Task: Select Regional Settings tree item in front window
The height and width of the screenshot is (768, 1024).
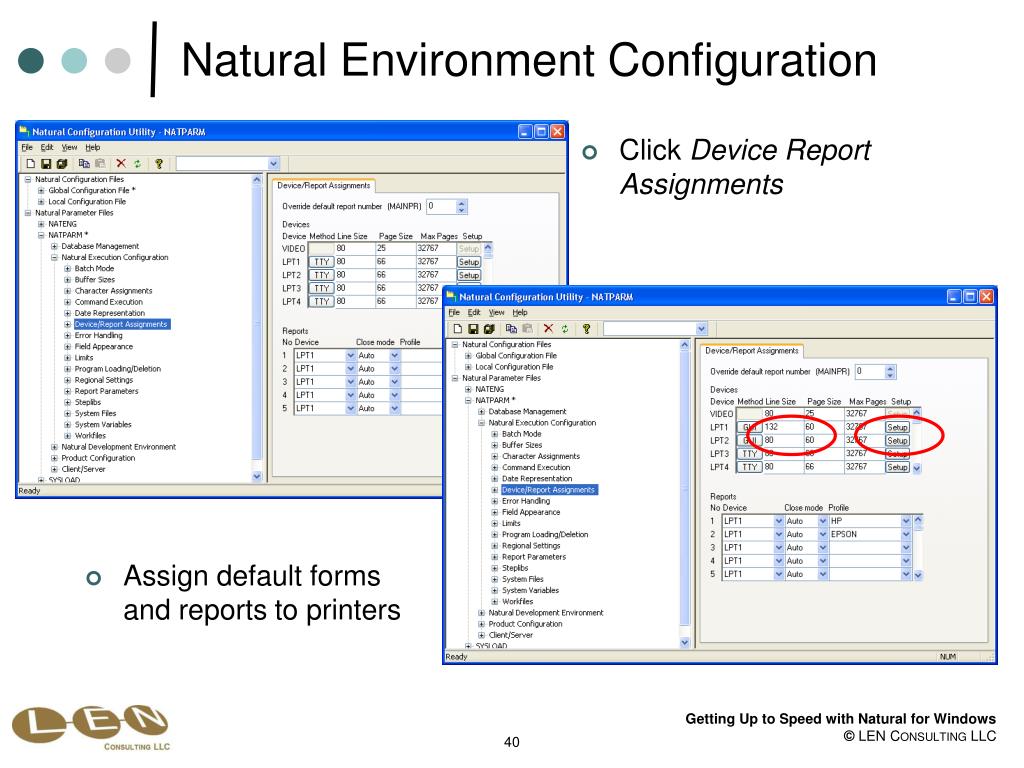Action: pos(531,545)
